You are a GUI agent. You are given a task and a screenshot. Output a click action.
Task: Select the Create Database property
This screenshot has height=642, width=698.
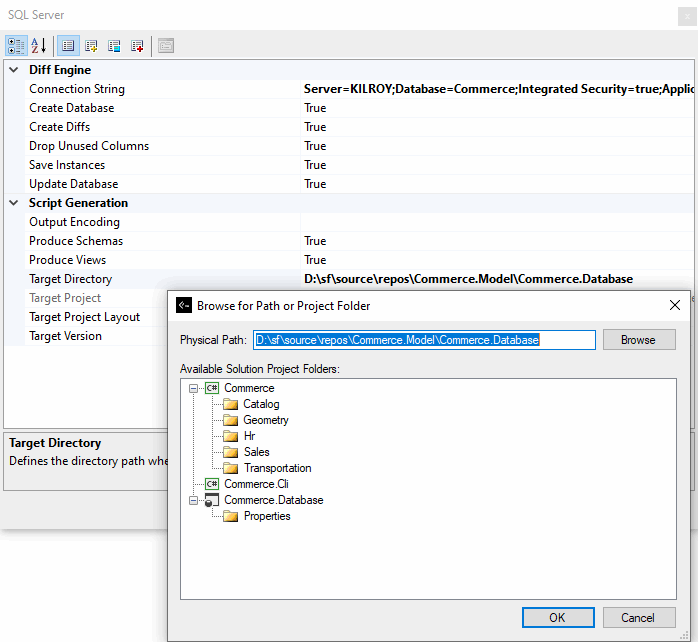click(x=72, y=108)
